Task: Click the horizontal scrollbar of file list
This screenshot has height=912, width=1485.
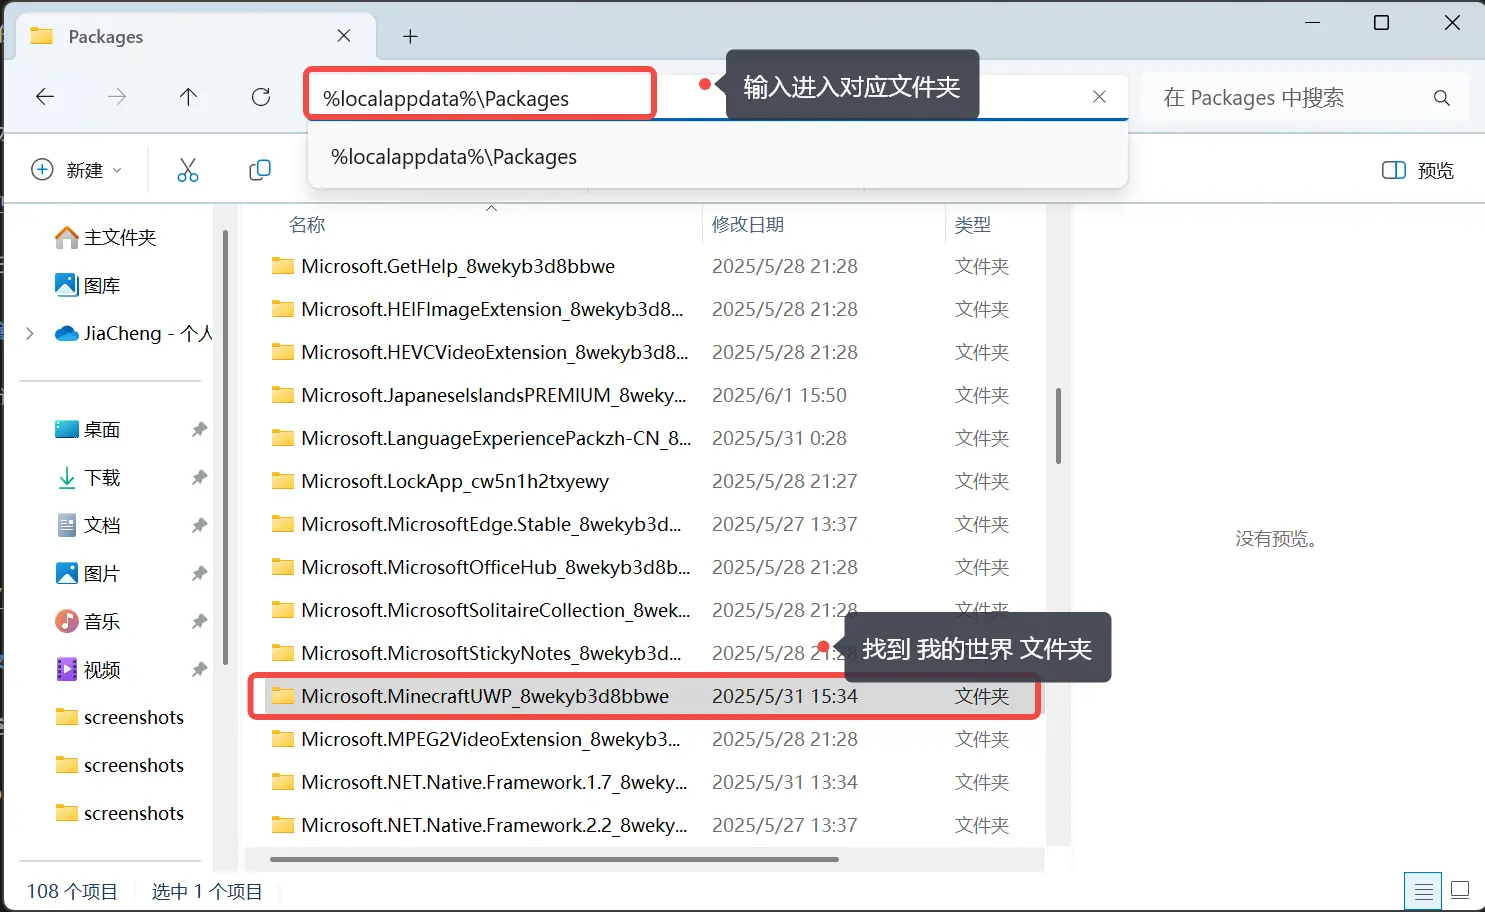Action: click(554, 859)
